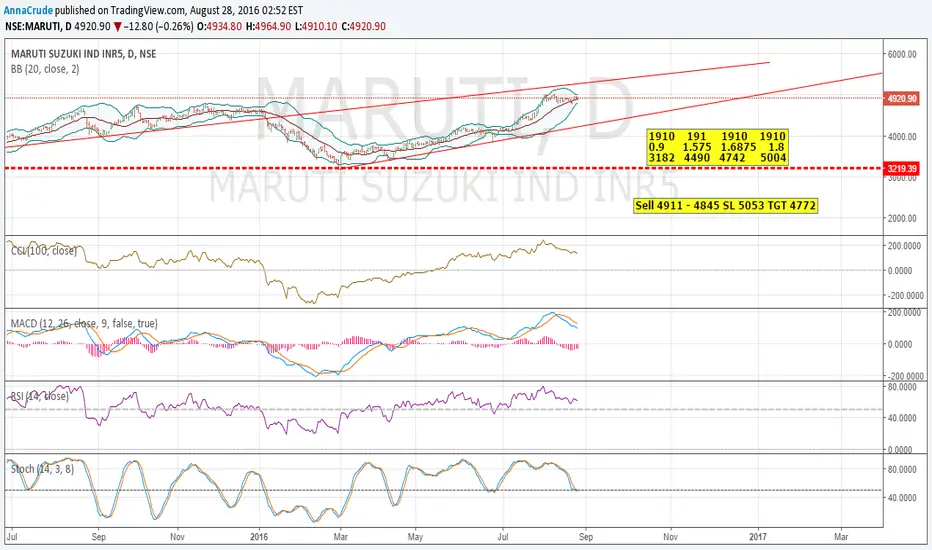Select the BB (20, close, 2) indicator label

pos(45,69)
